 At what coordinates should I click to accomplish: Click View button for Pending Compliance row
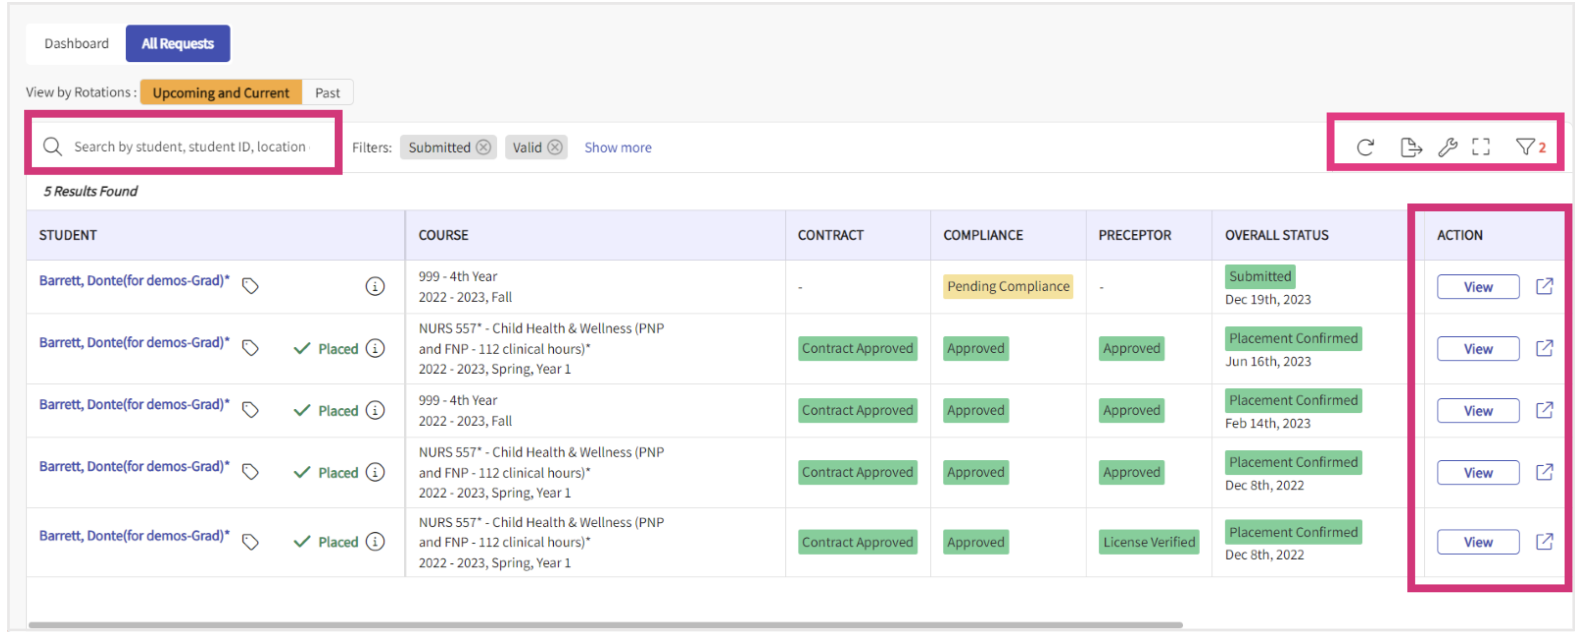point(1477,287)
